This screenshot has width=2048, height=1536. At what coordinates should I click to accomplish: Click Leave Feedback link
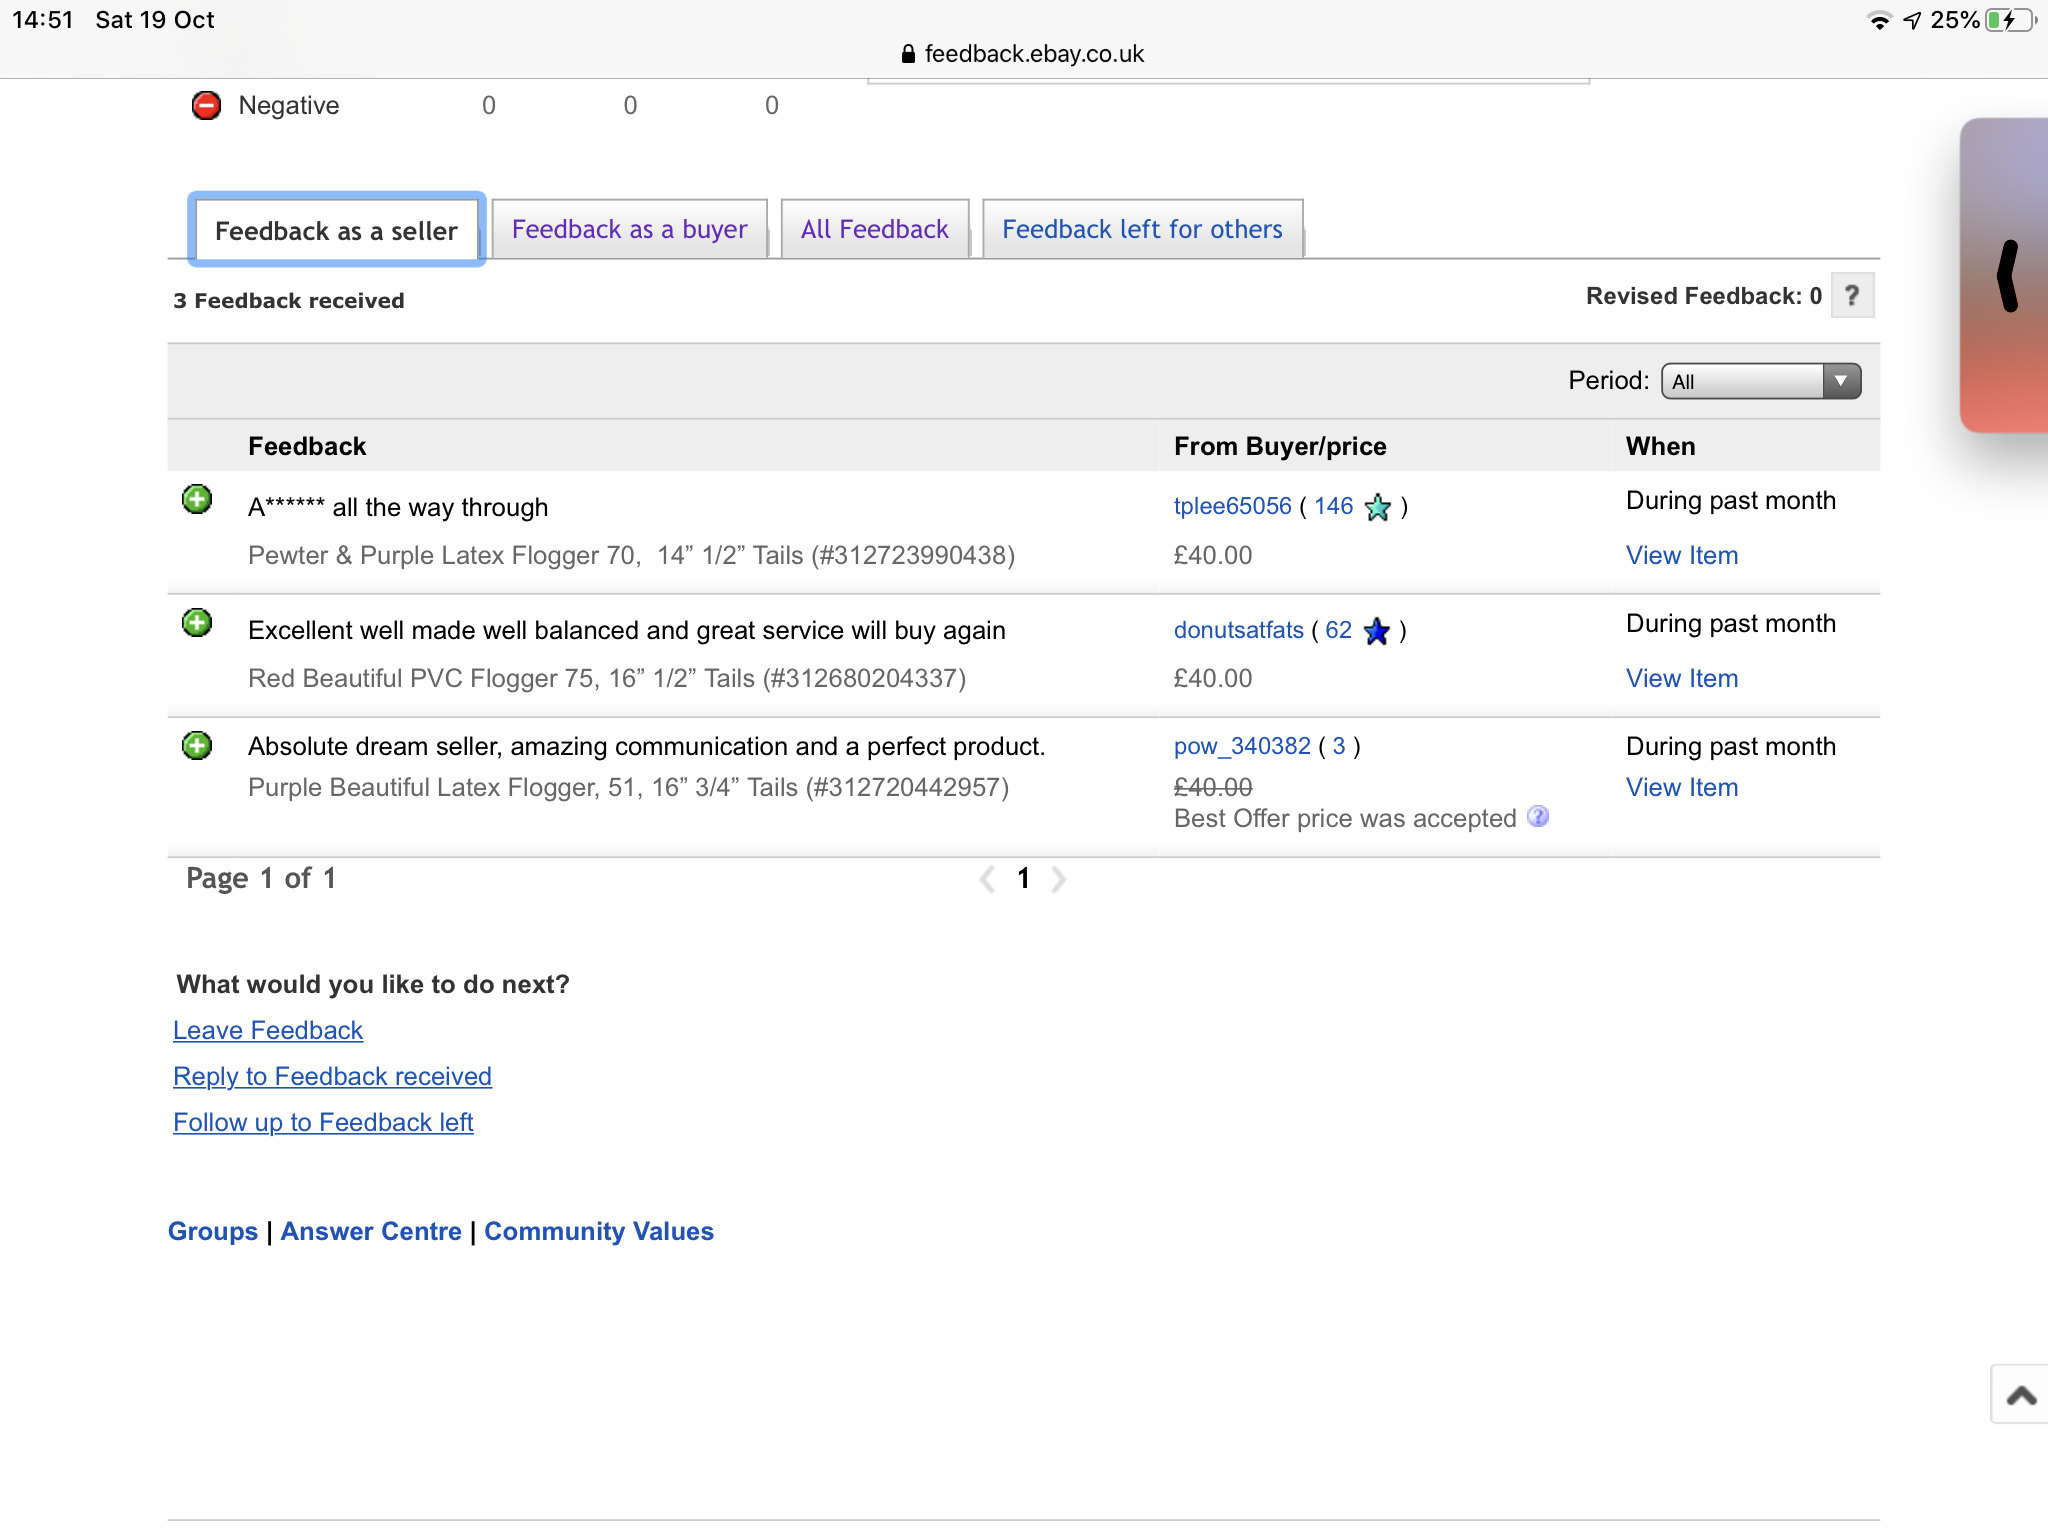268,1030
